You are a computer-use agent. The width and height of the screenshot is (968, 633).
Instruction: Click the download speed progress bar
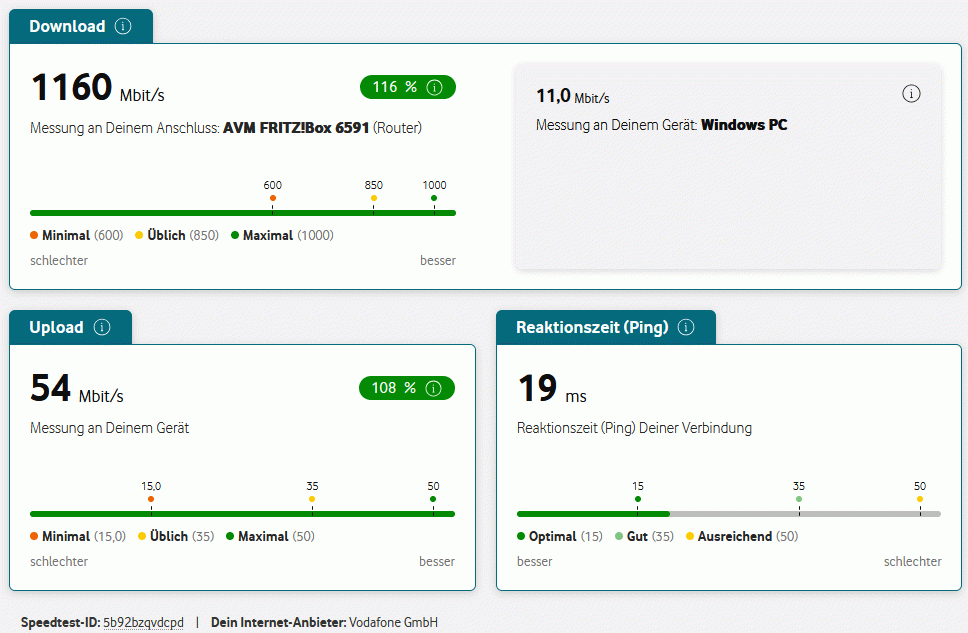point(243,213)
